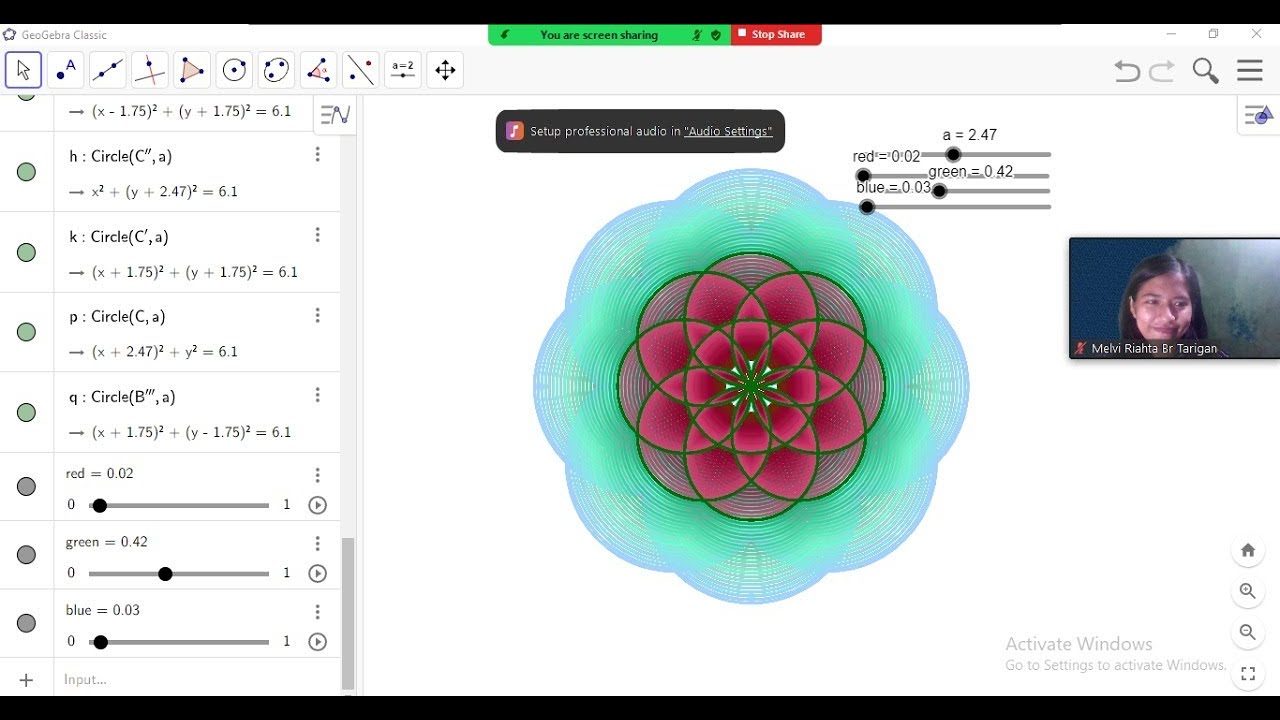This screenshot has height=720, width=1280.
Task: Click the slider a handle in graphics view
Action: pyautogui.click(x=953, y=155)
